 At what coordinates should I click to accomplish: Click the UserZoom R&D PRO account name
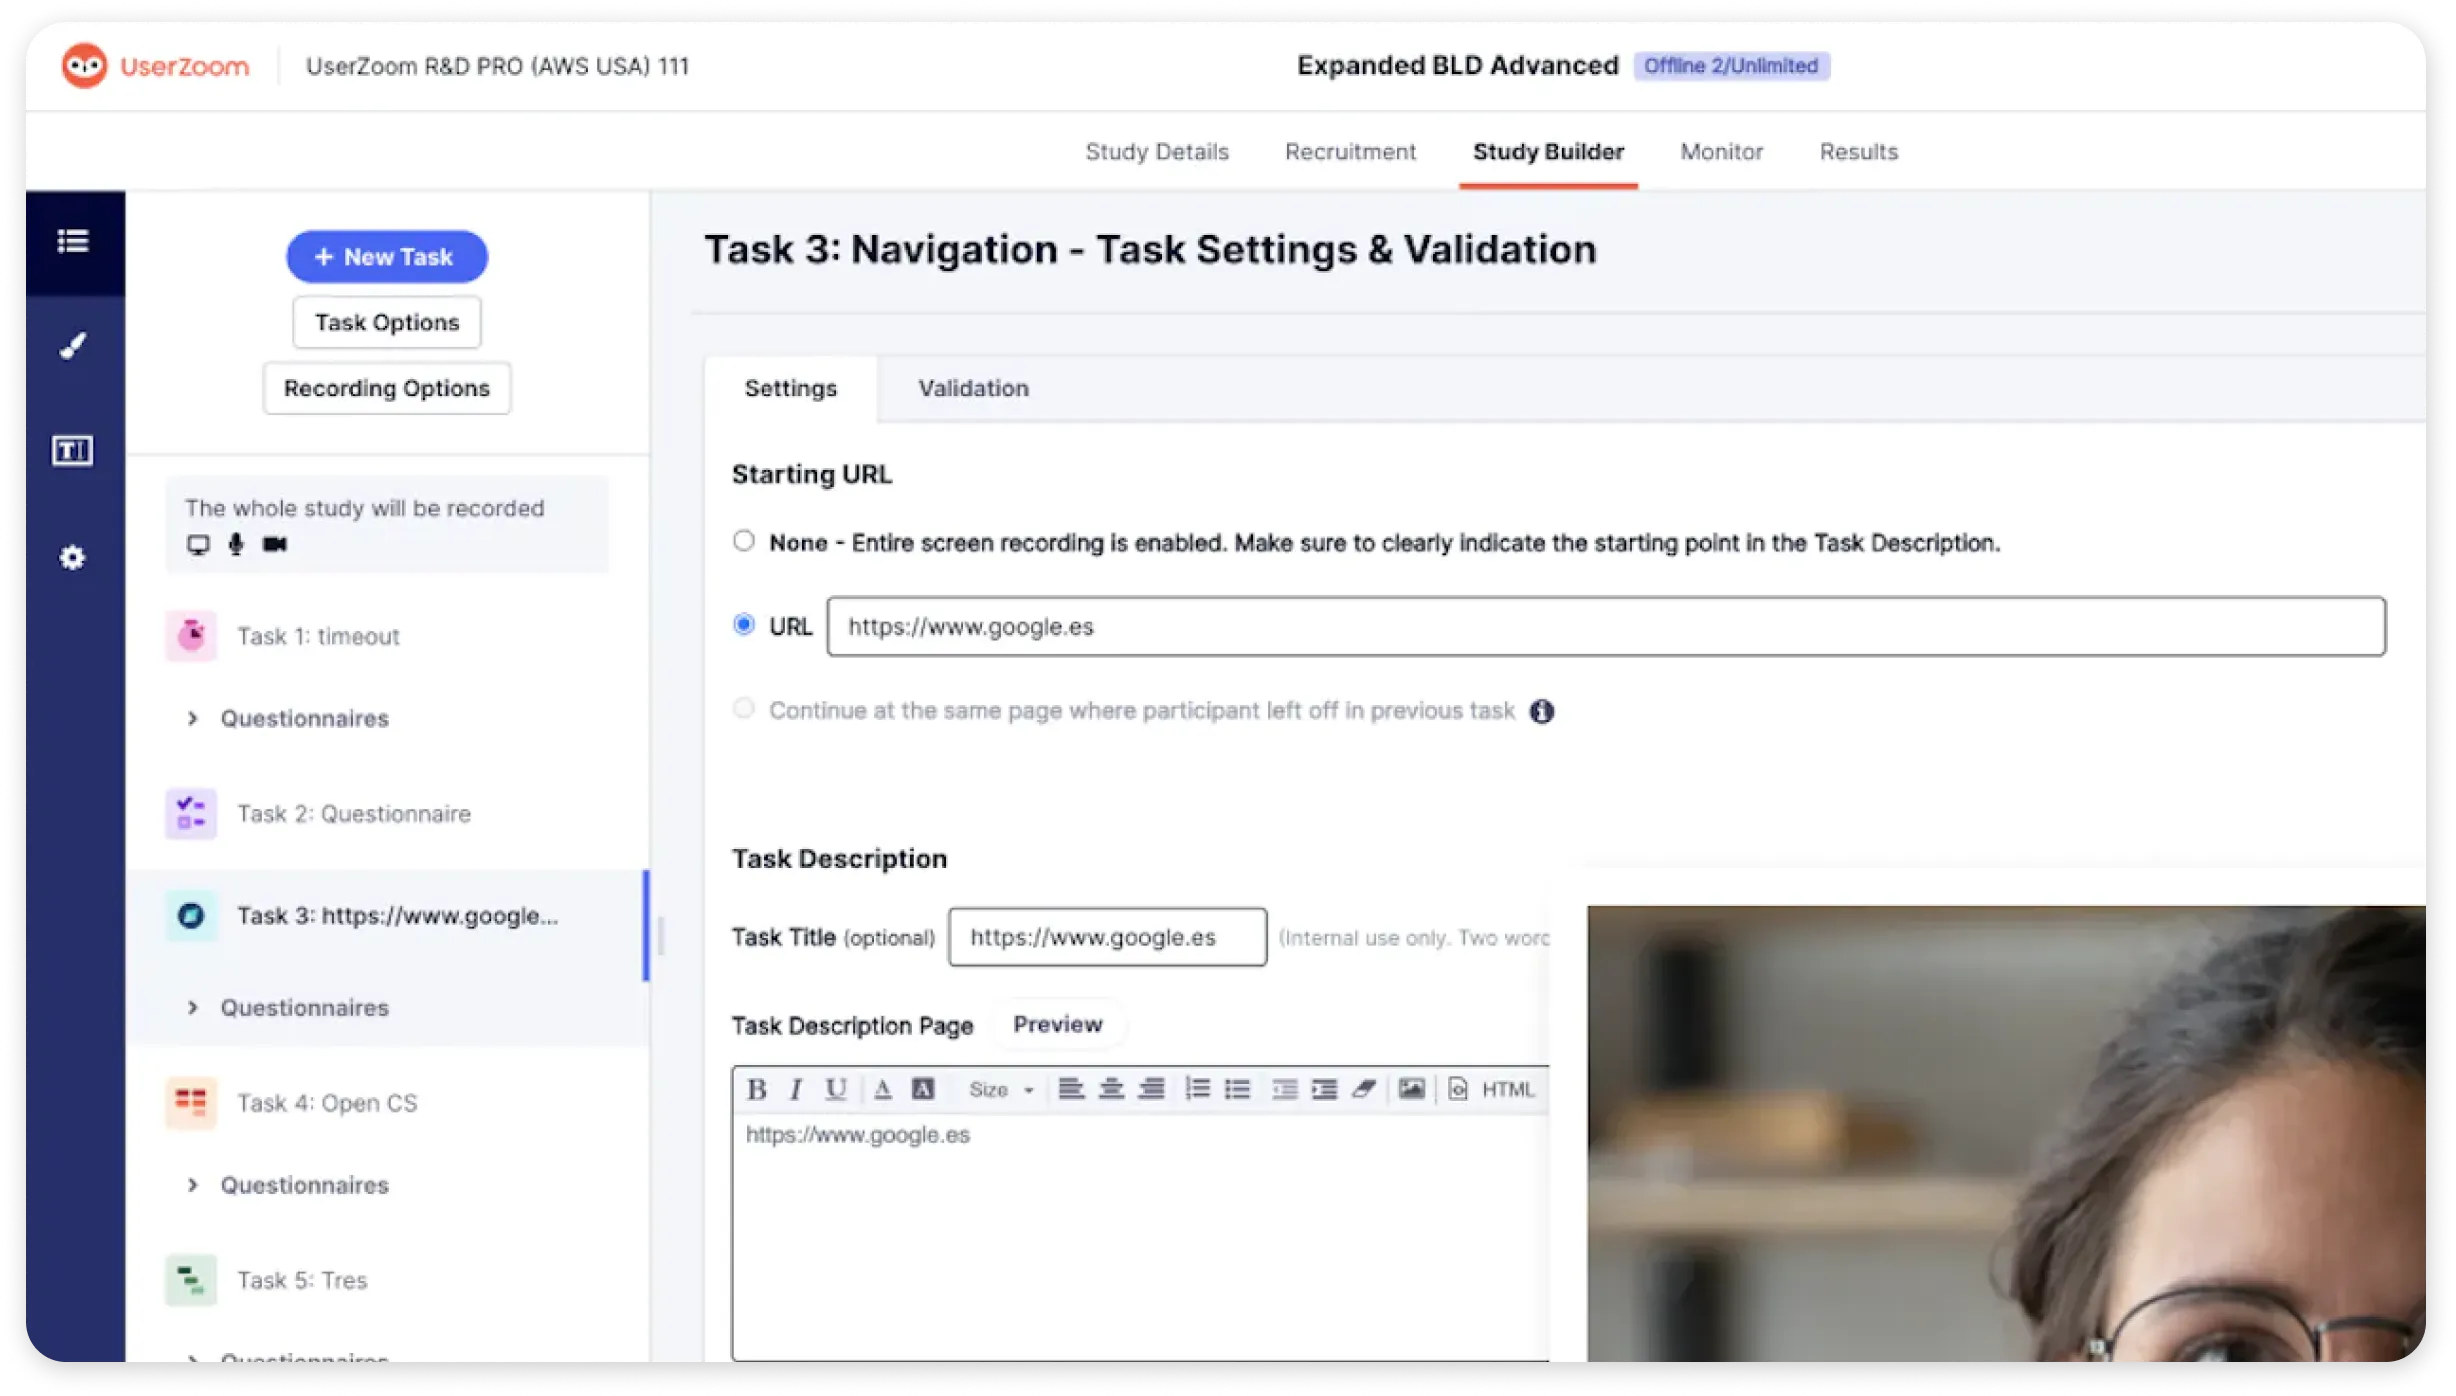[497, 66]
